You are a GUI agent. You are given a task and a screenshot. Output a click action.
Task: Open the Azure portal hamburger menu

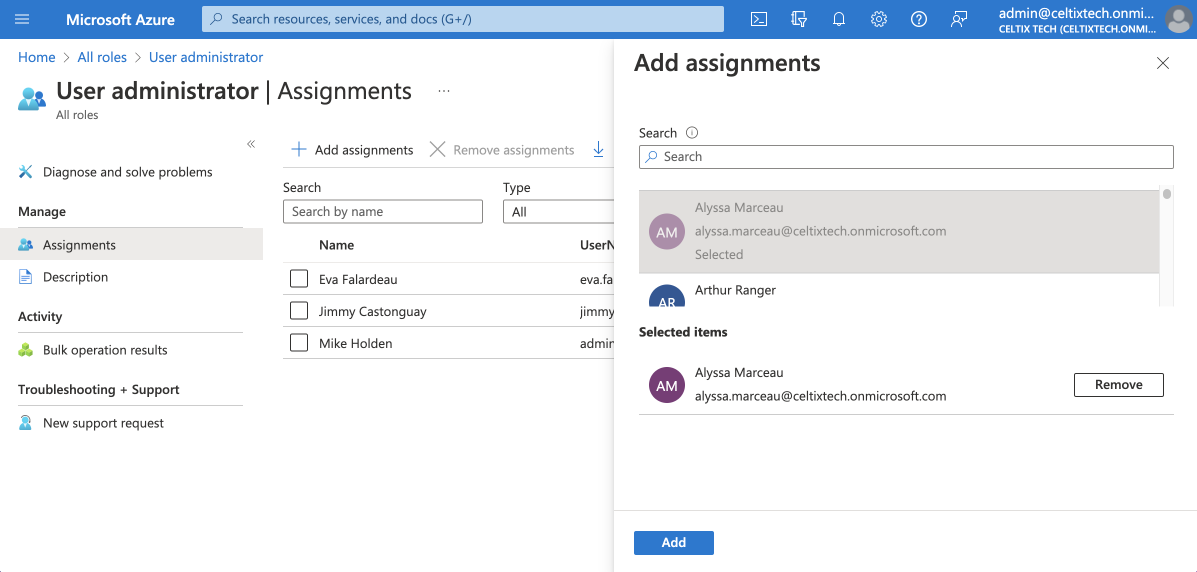(23, 19)
